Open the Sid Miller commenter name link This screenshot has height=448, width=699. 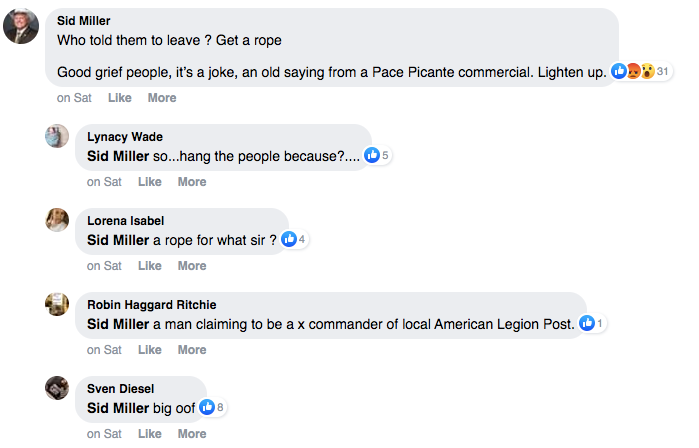pyautogui.click(x=84, y=21)
